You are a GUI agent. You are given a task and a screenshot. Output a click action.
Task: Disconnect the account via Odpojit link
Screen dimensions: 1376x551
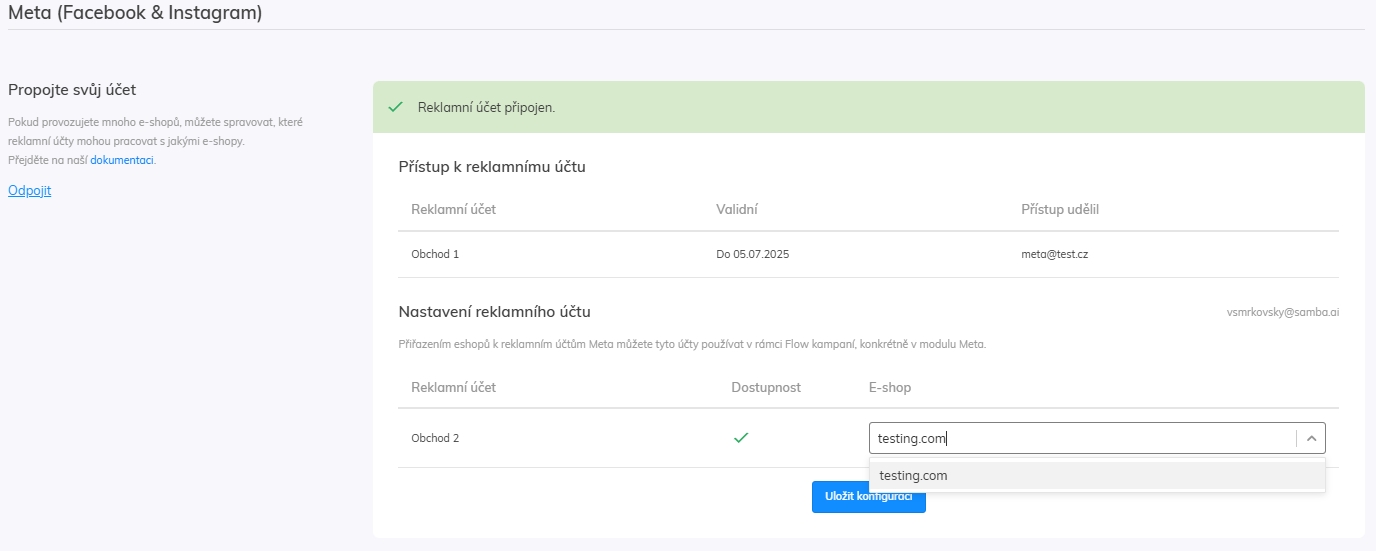pos(29,190)
